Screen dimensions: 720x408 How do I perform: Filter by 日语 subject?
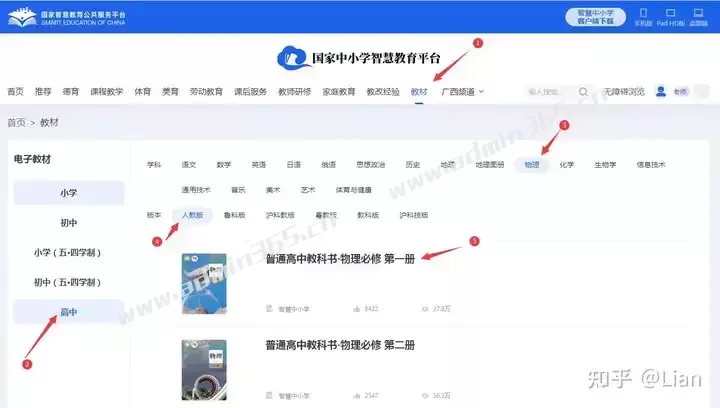point(293,164)
